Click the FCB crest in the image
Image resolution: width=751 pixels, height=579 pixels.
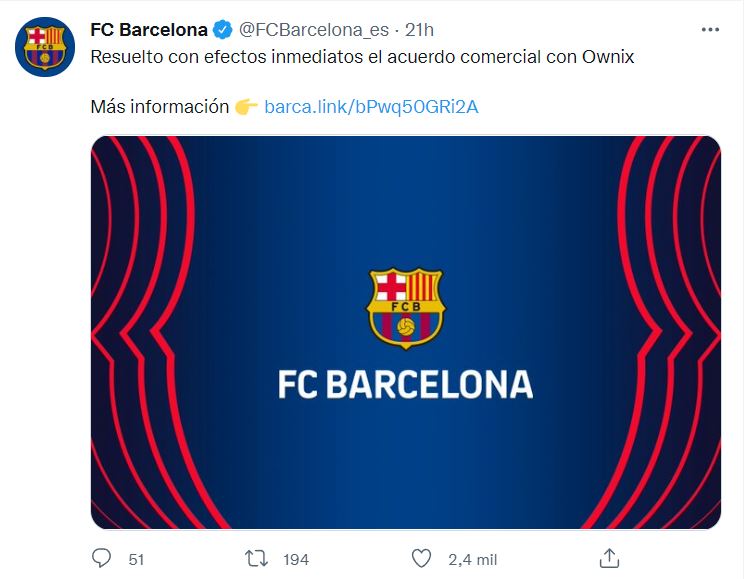tap(406, 308)
